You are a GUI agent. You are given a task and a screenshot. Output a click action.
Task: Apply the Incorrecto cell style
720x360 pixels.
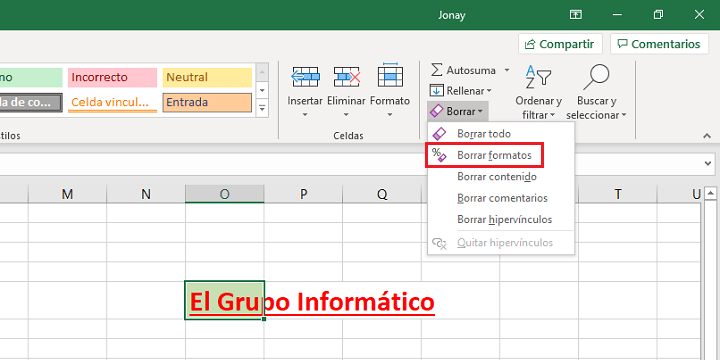(x=112, y=77)
